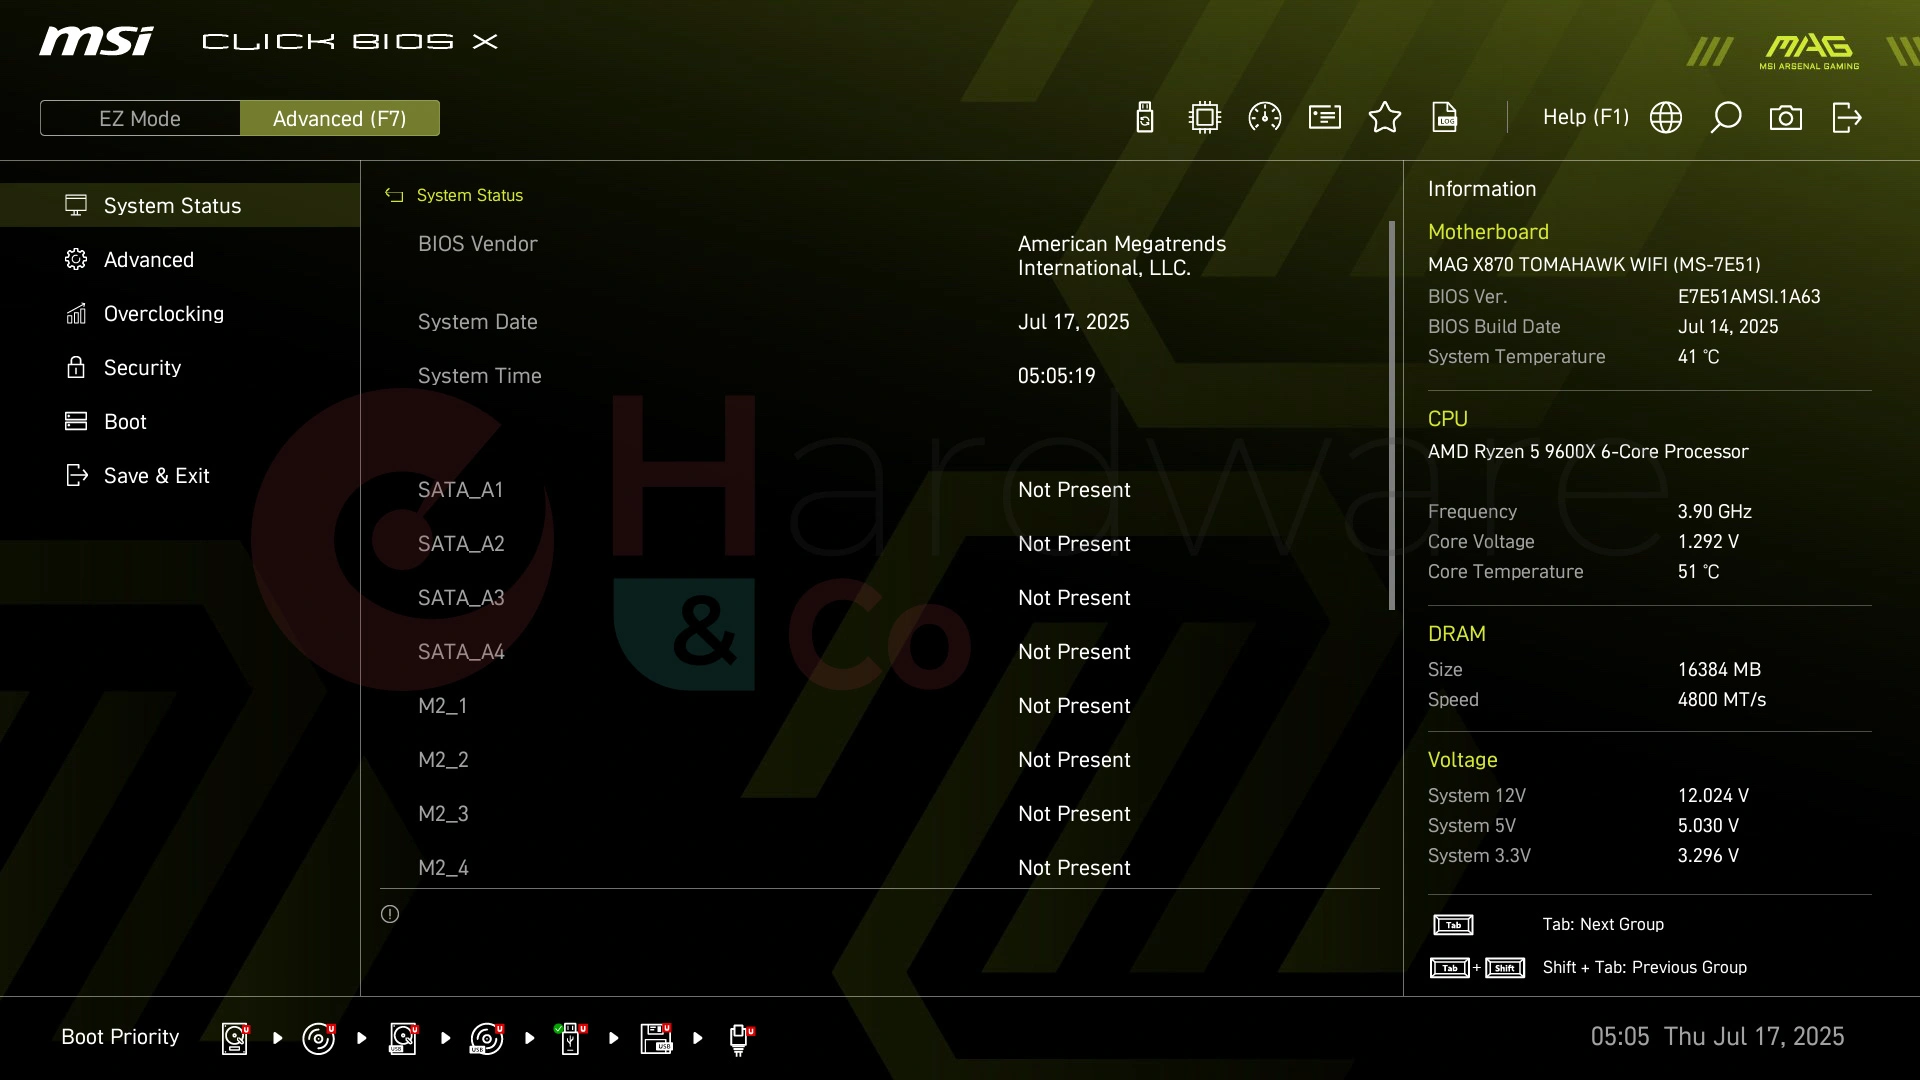Click the DRAM heading in Information panel

tap(1456, 634)
